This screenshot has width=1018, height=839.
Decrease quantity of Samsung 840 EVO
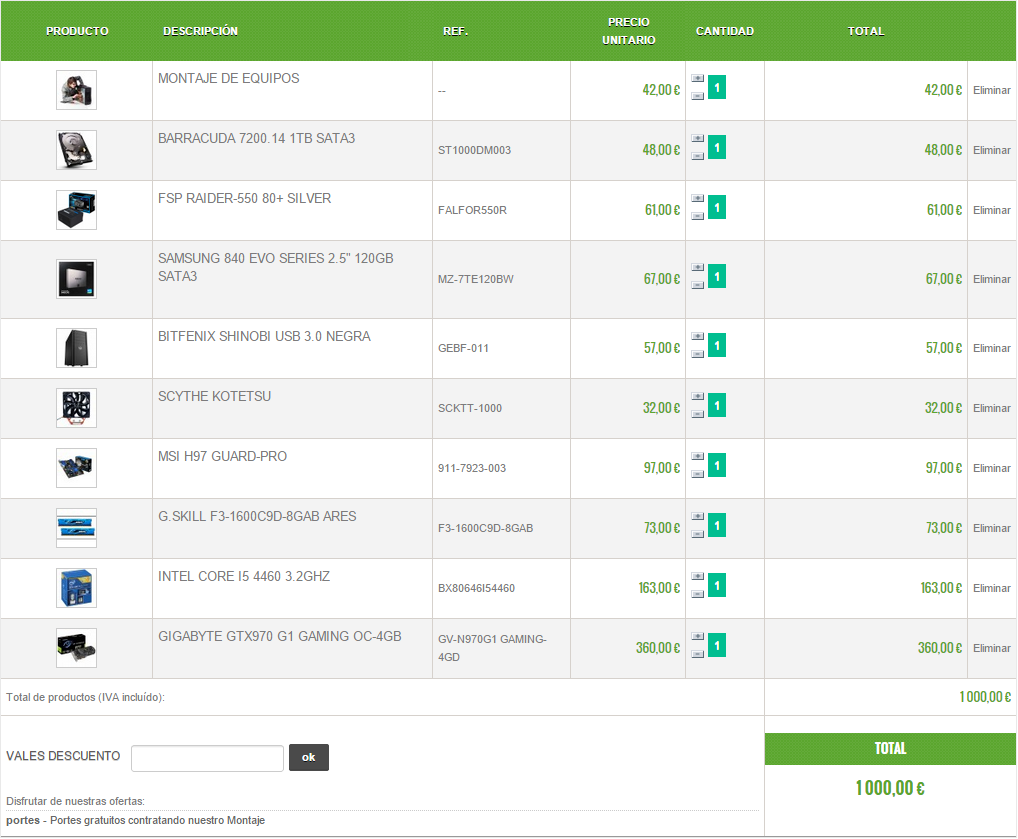[697, 285]
